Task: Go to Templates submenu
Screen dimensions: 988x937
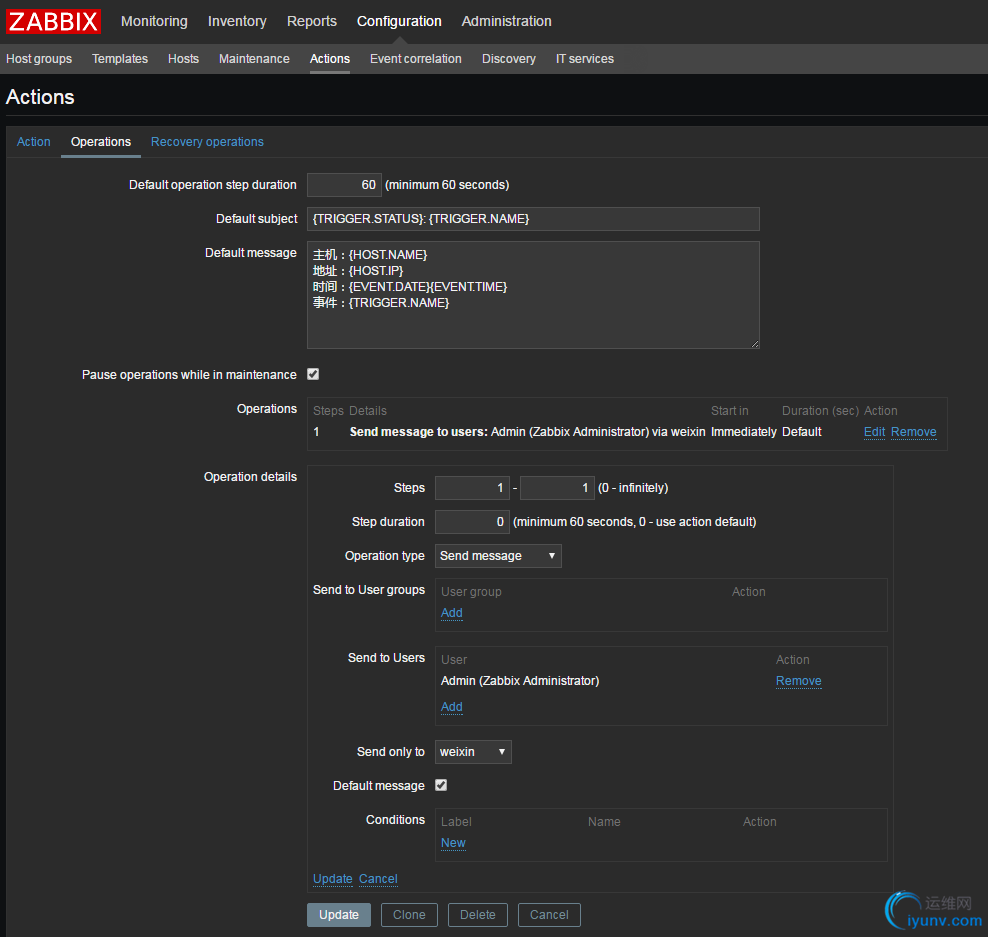Action: coord(120,59)
